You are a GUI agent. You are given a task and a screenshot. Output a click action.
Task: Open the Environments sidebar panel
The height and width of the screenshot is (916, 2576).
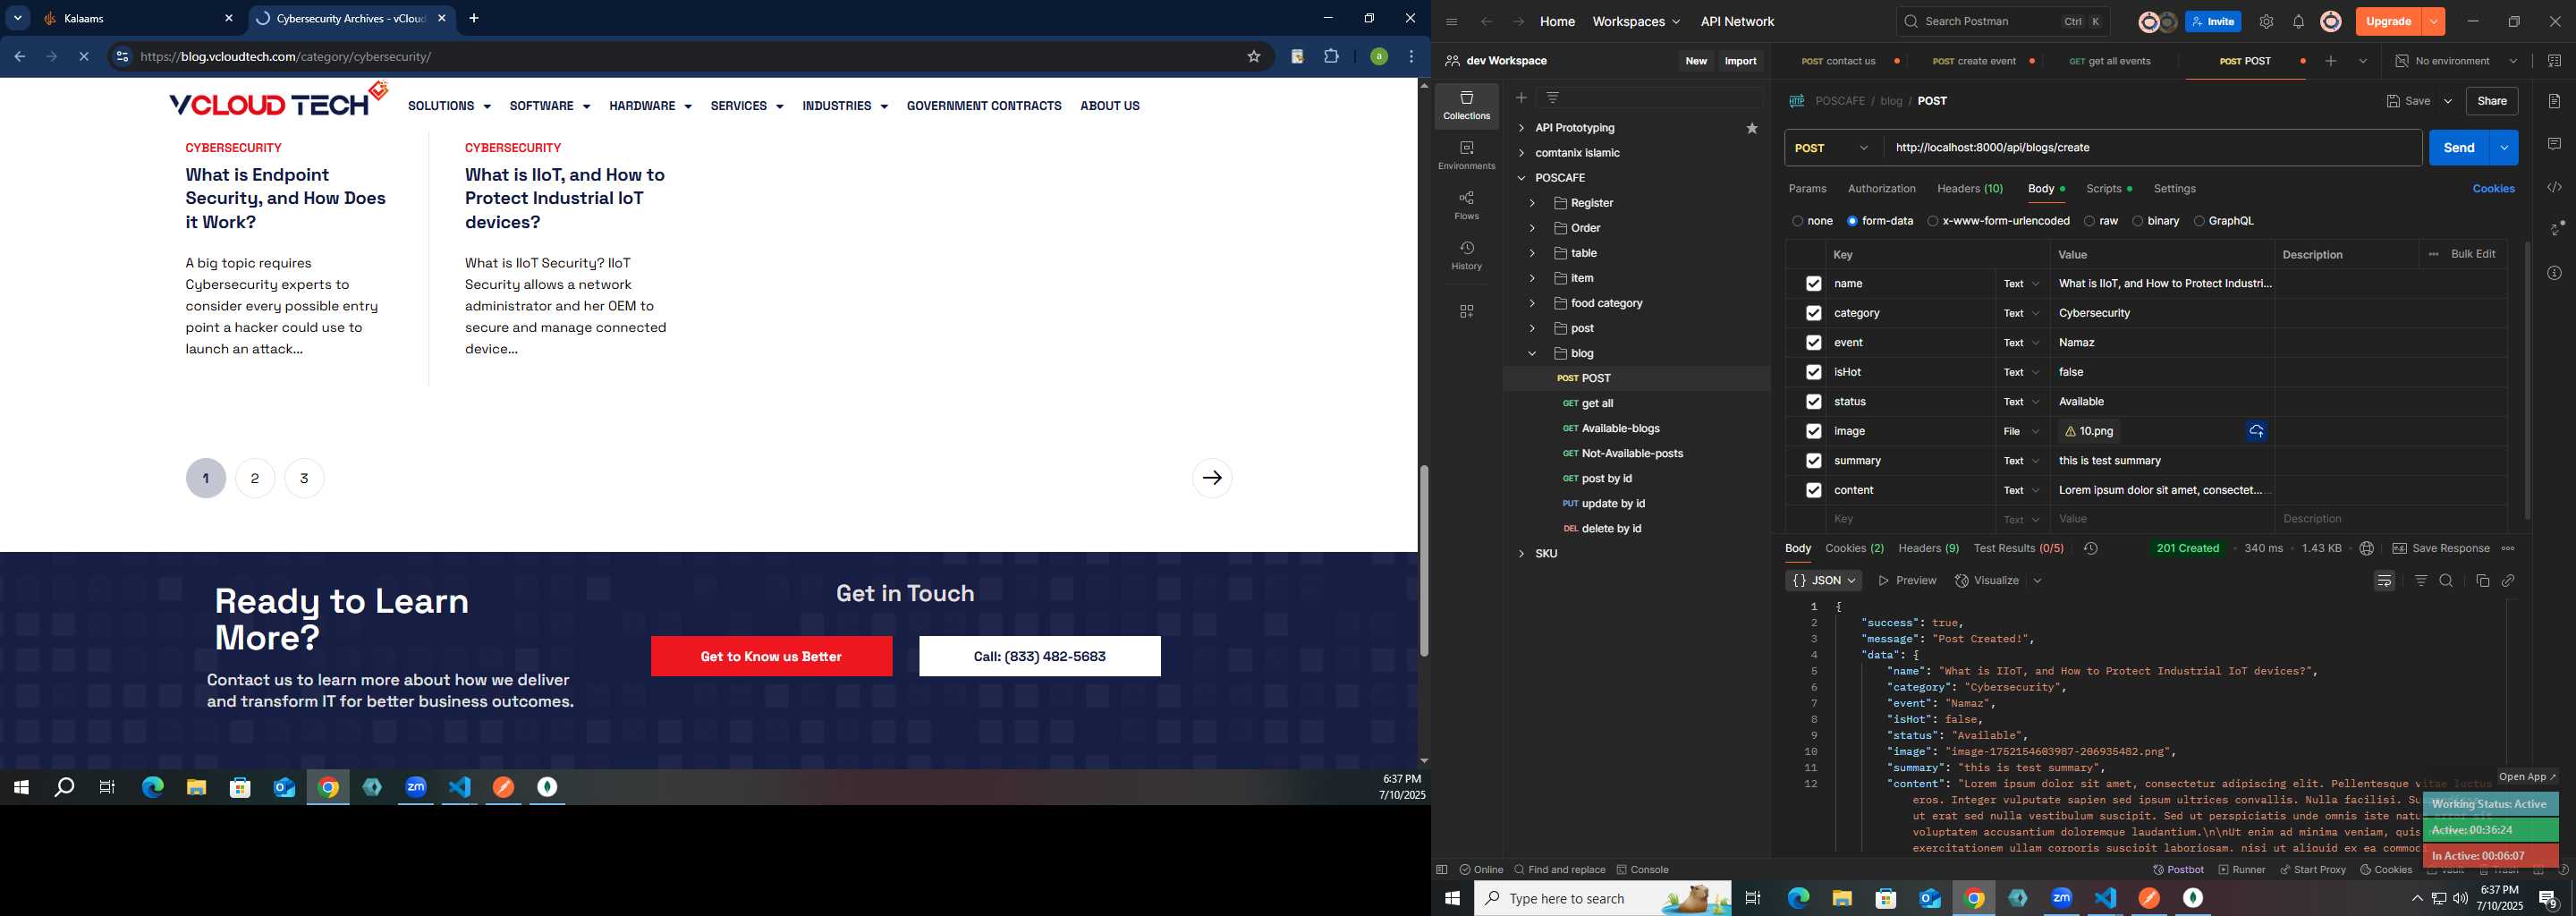tap(1466, 156)
